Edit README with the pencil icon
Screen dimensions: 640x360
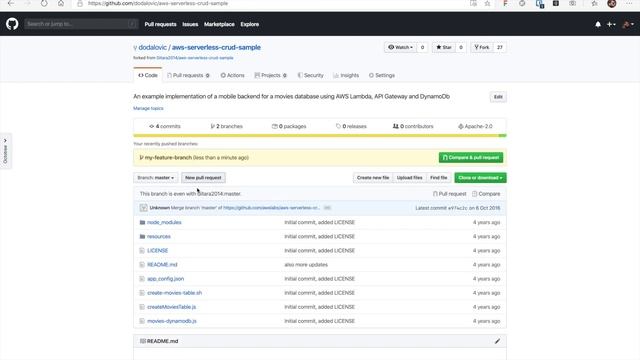click(497, 341)
